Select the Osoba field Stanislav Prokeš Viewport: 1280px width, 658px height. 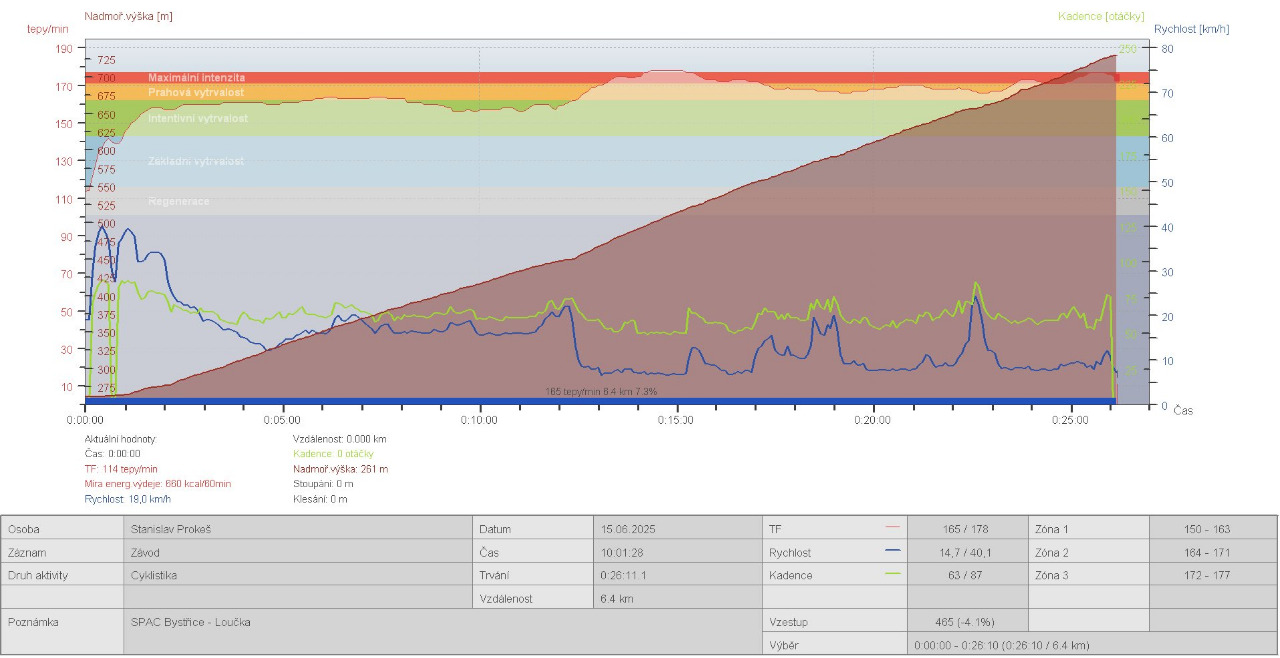pyautogui.click(x=171, y=528)
